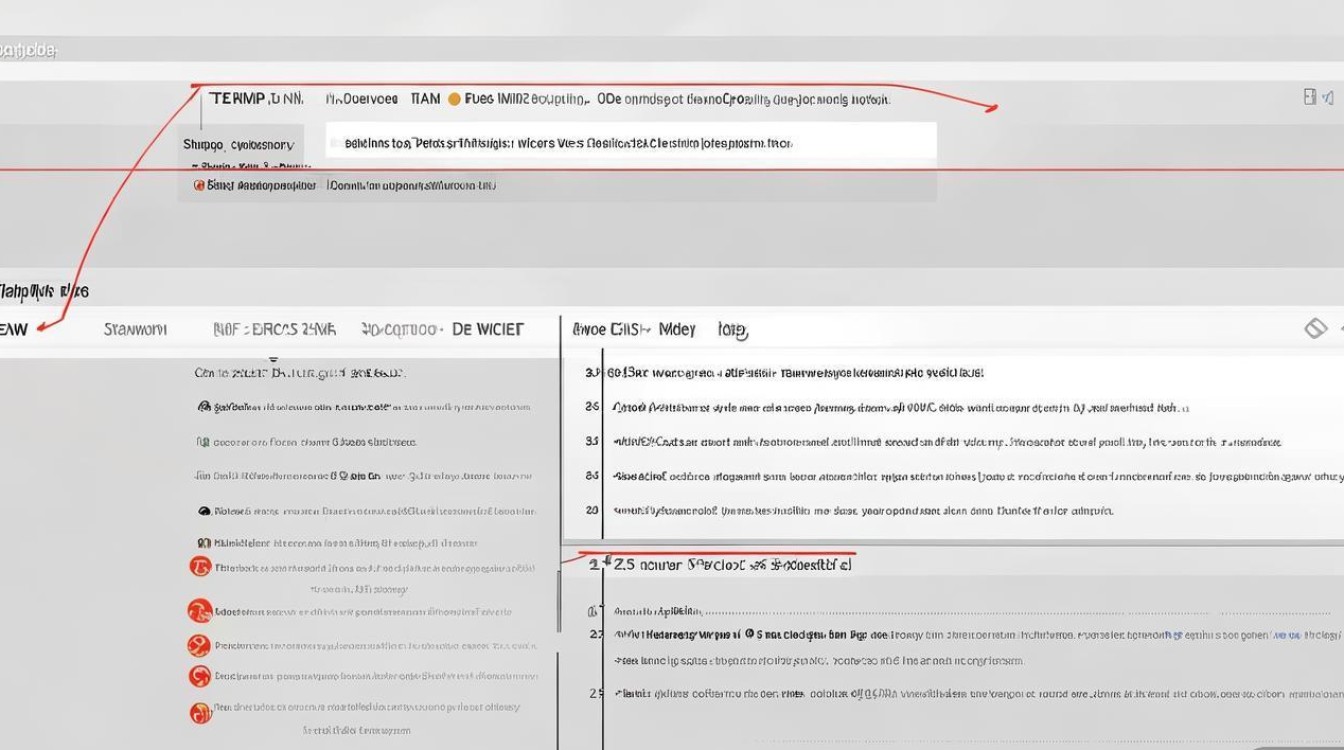Screen dimensions: 1344x750
Task: Click the white text field in top panel
Action: [x=630, y=143]
